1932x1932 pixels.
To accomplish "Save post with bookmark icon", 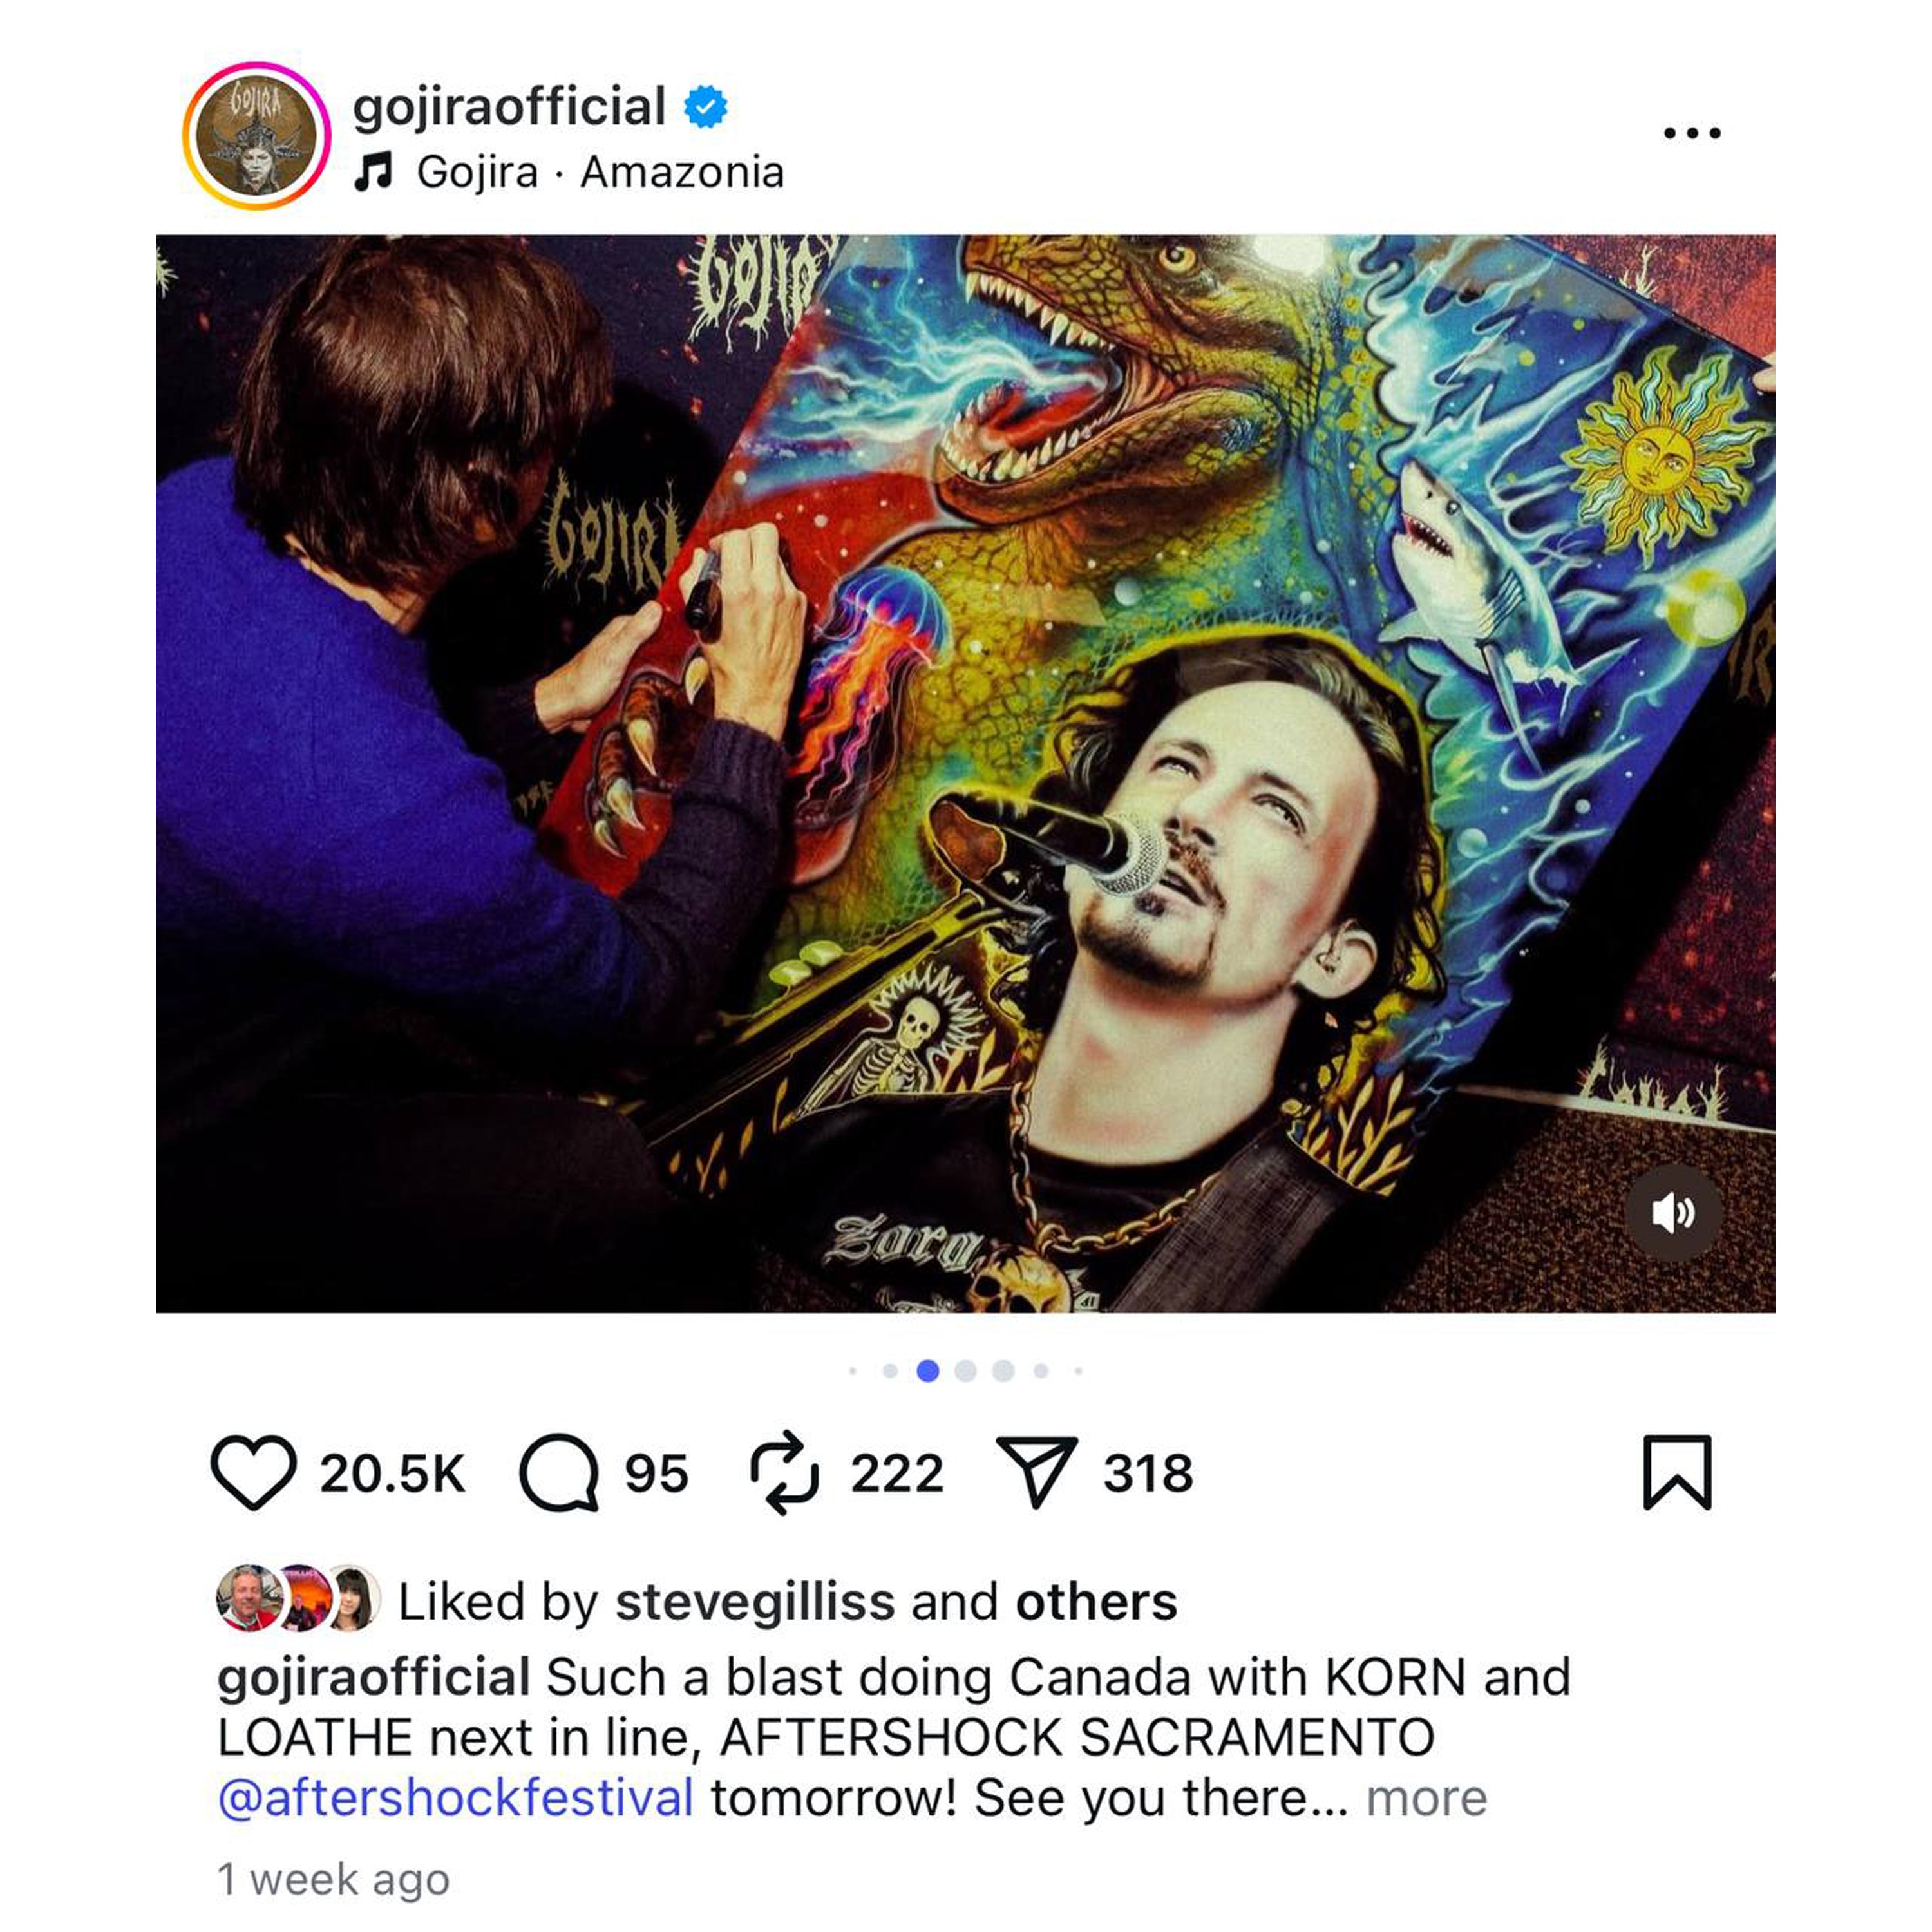I will (1678, 1472).
